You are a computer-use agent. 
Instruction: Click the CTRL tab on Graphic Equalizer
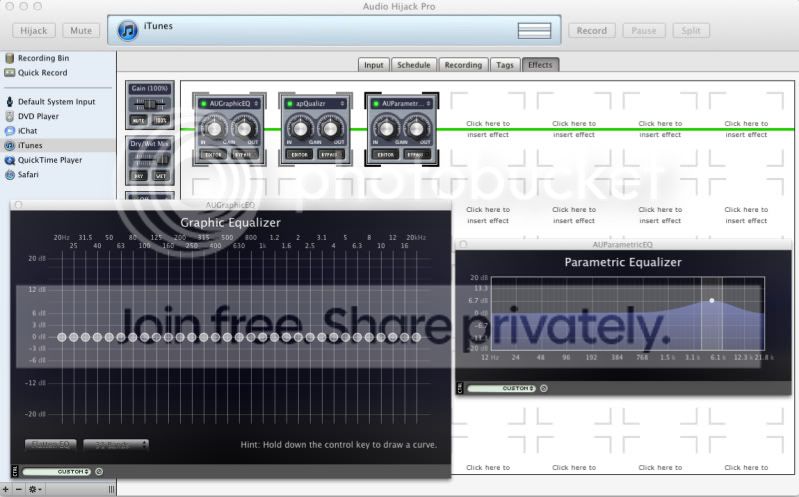point(15,471)
